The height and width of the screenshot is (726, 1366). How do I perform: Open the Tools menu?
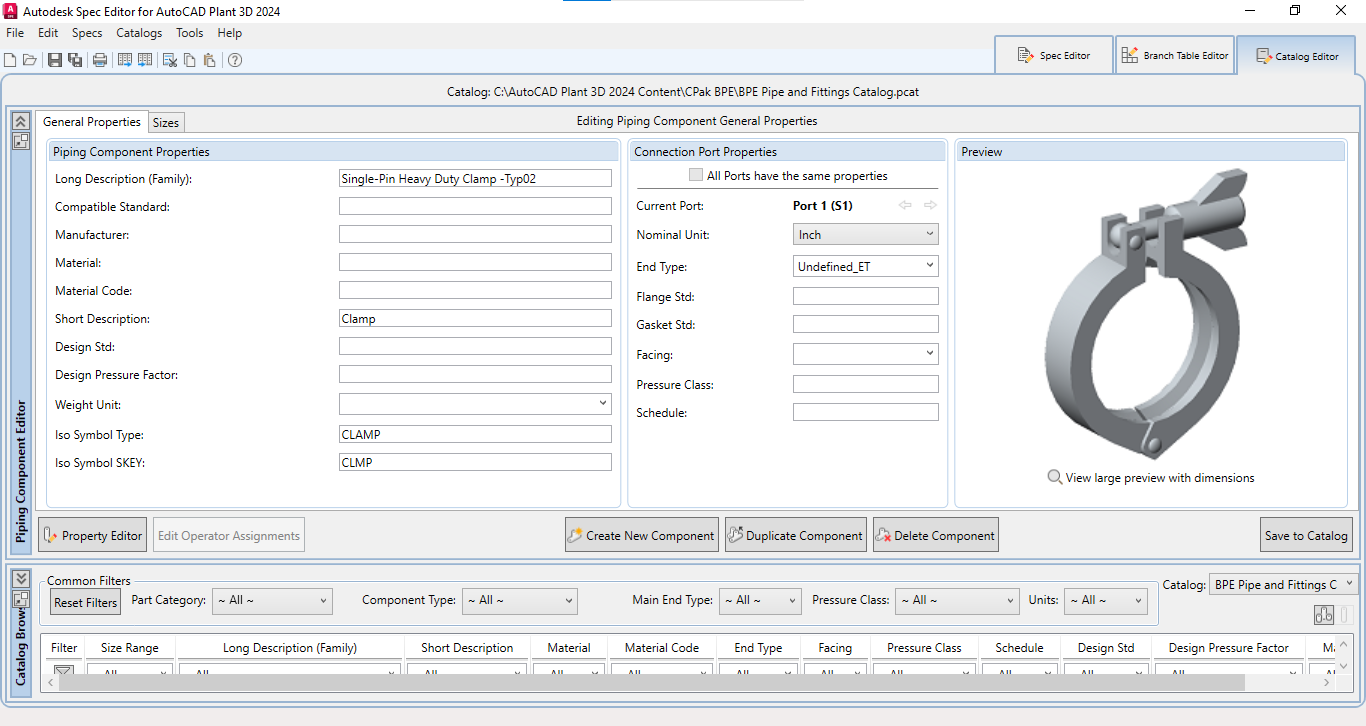(190, 33)
